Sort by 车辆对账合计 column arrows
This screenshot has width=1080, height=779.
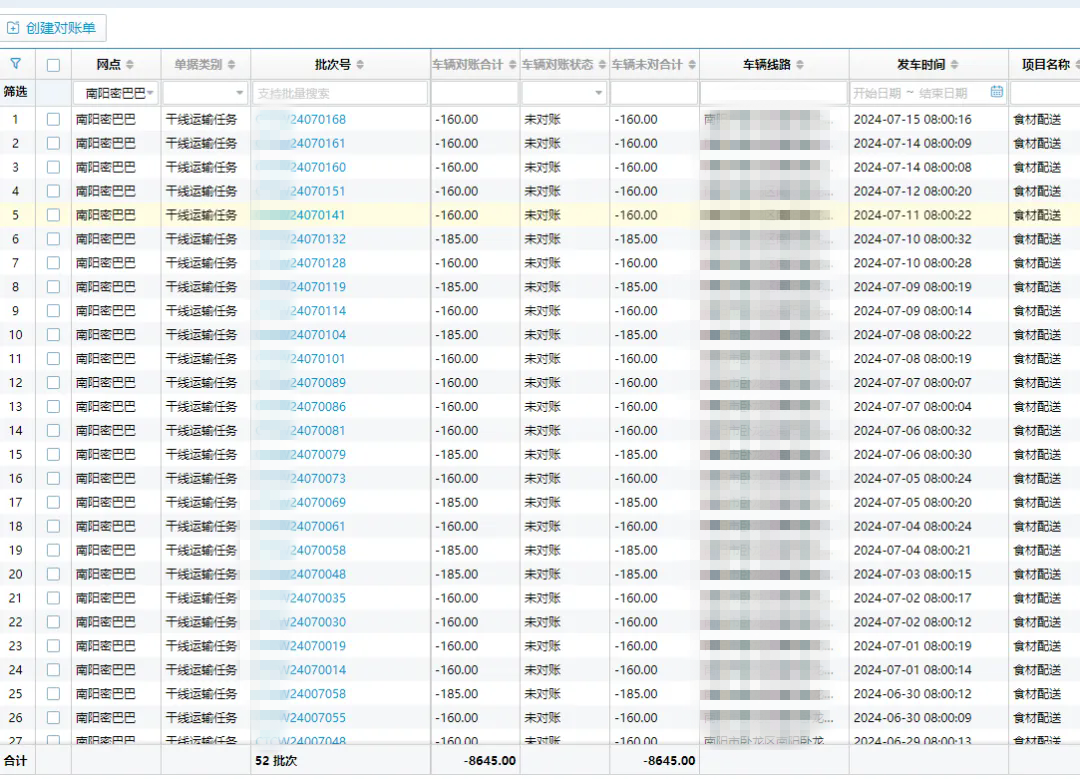coord(512,65)
